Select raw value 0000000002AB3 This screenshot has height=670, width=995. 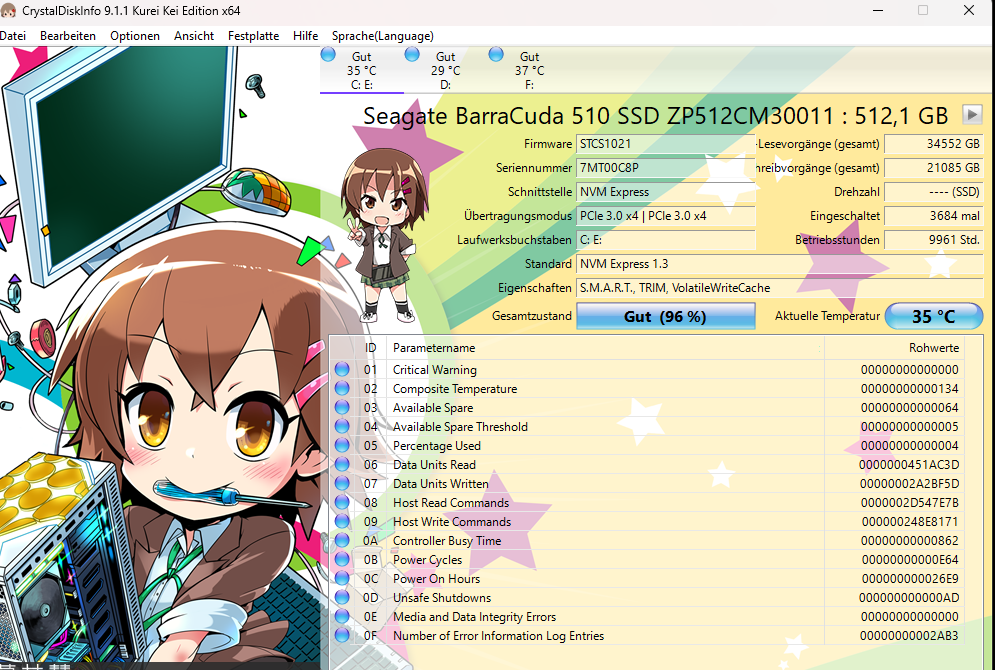909,636
